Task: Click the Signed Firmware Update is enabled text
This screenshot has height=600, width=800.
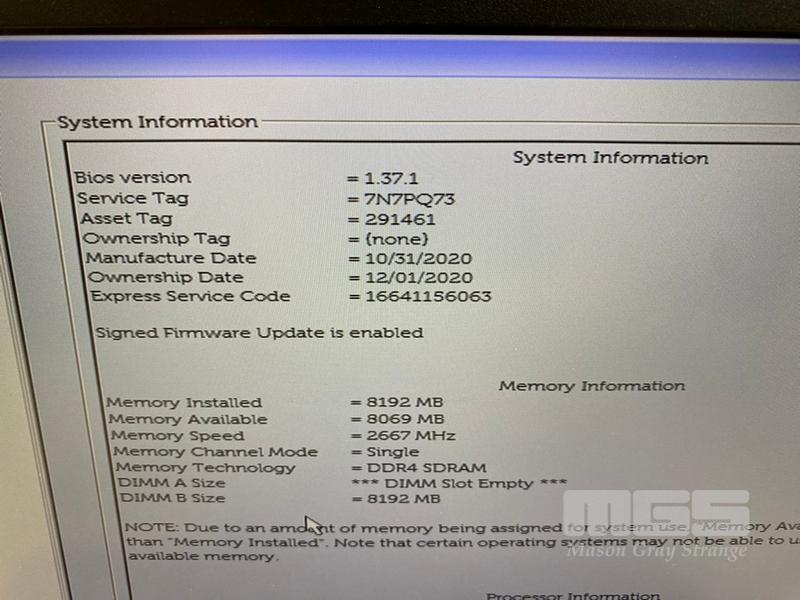Action: (x=259, y=332)
